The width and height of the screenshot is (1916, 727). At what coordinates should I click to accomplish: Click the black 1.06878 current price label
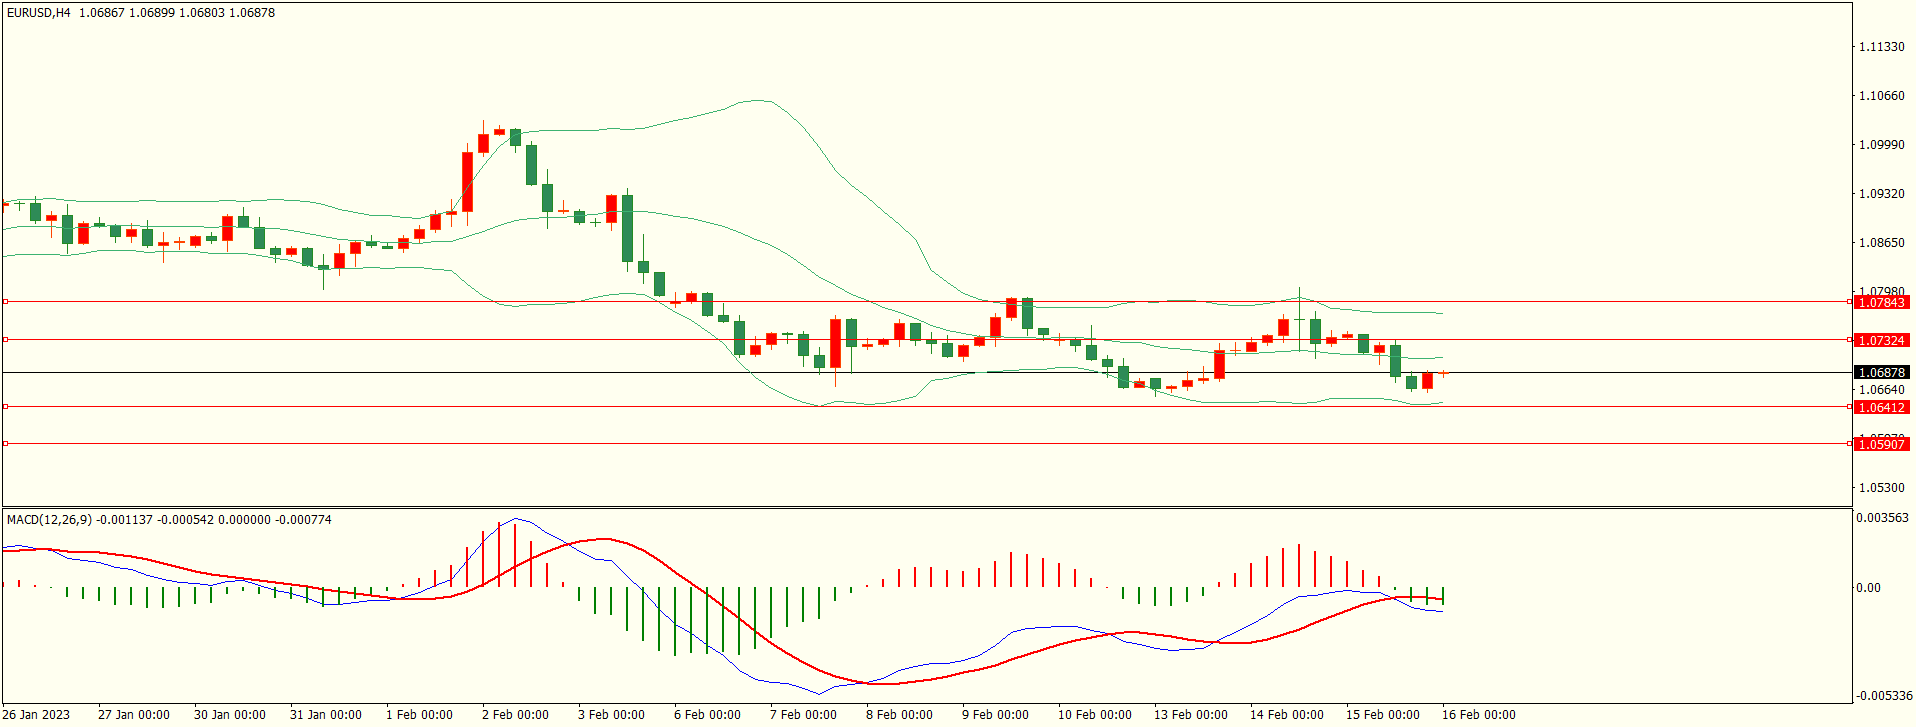point(1880,372)
